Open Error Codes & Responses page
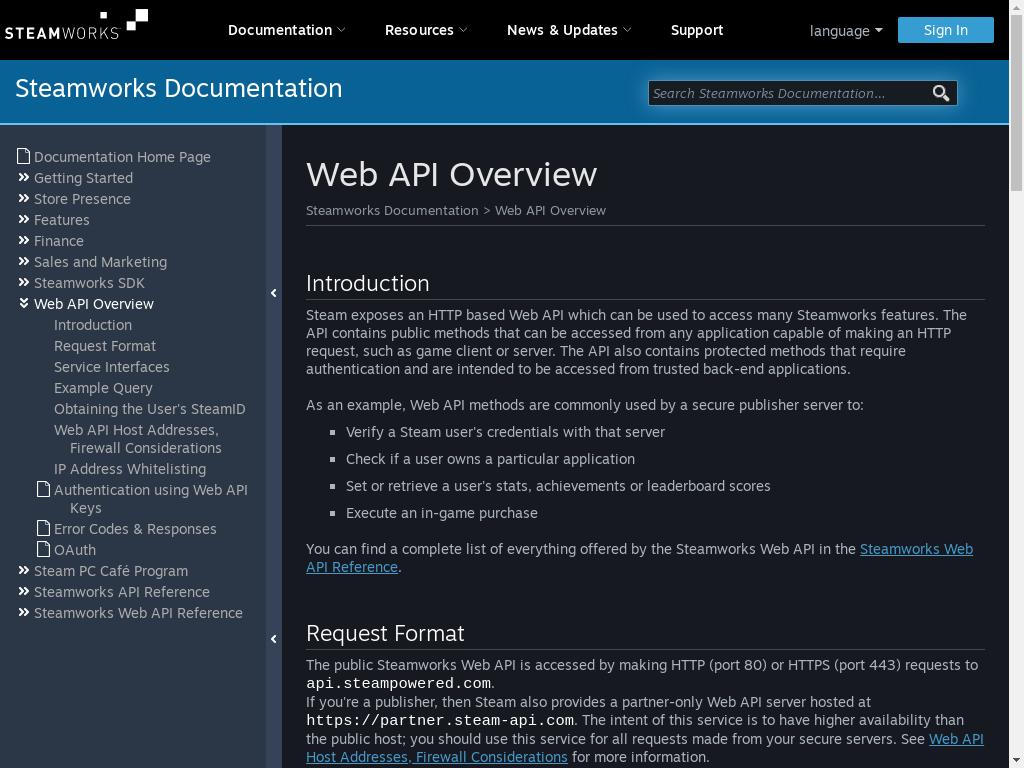This screenshot has width=1024, height=768. [135, 529]
